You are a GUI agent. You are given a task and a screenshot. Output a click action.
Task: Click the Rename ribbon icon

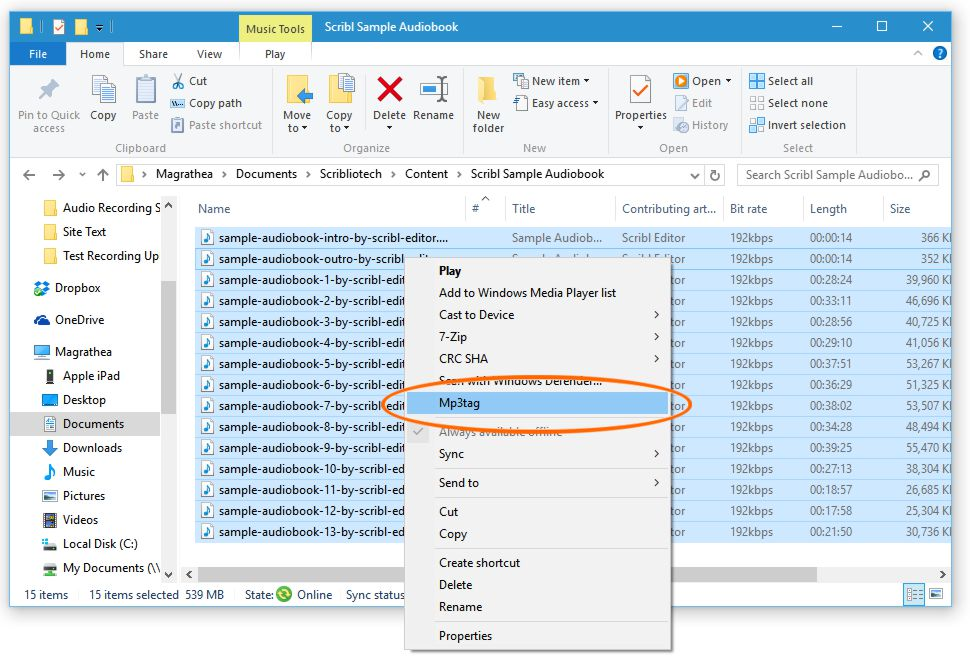coord(434,89)
